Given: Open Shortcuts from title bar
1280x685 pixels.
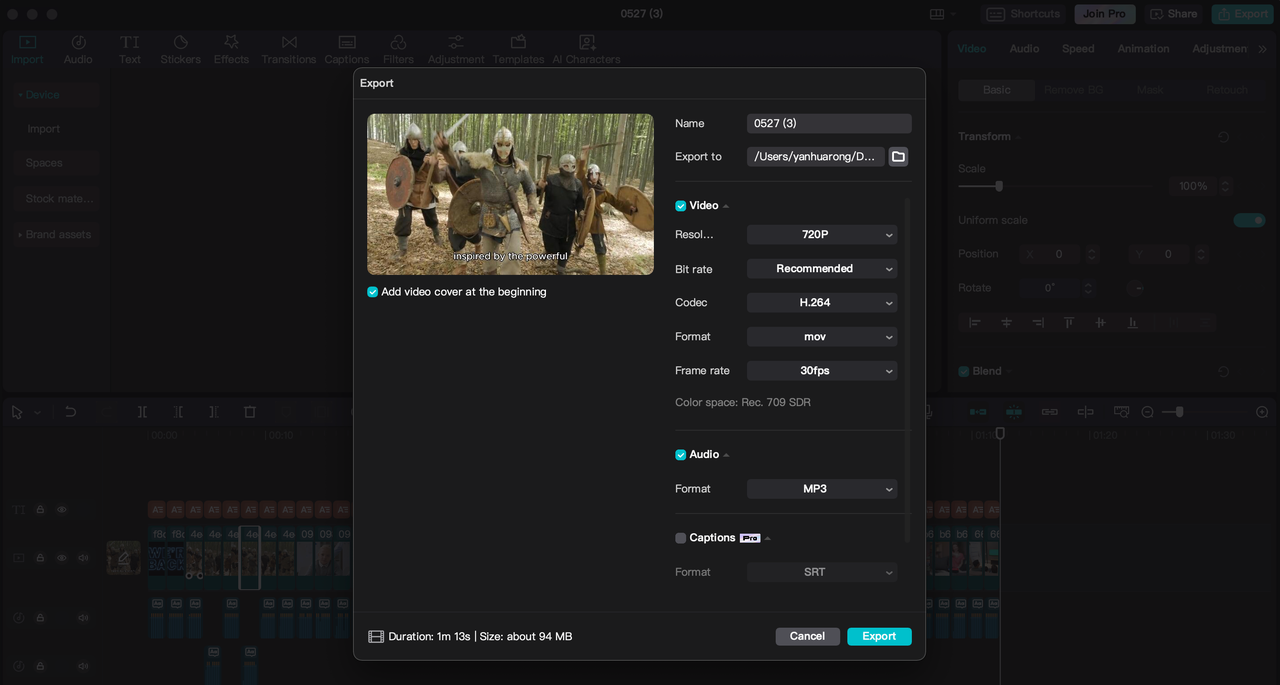Looking at the screenshot, I should click(x=1024, y=14).
